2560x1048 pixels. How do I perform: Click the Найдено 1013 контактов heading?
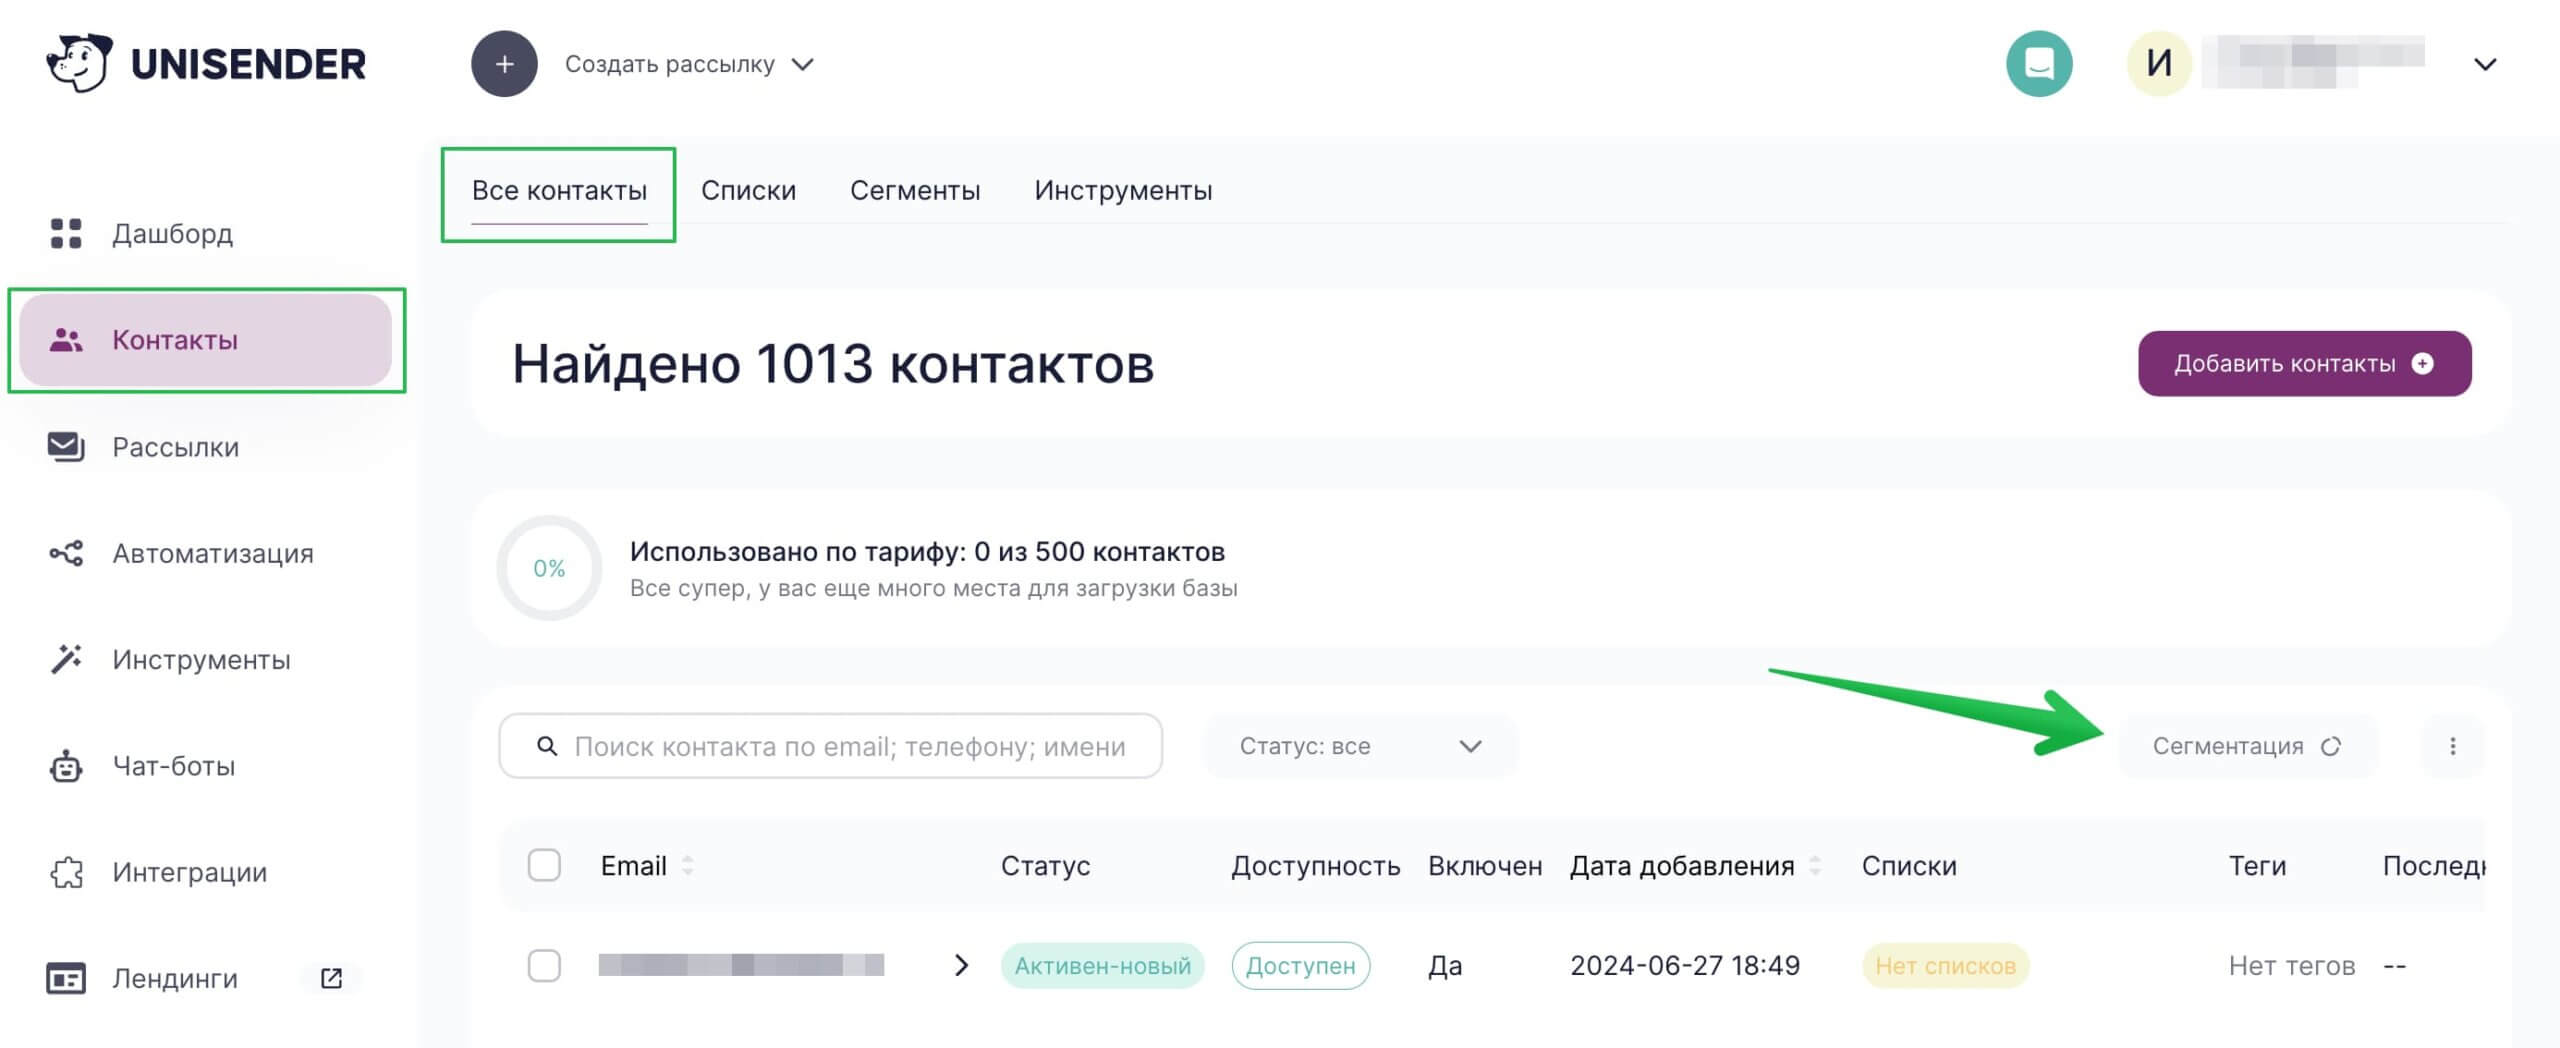pyautogui.click(x=833, y=364)
